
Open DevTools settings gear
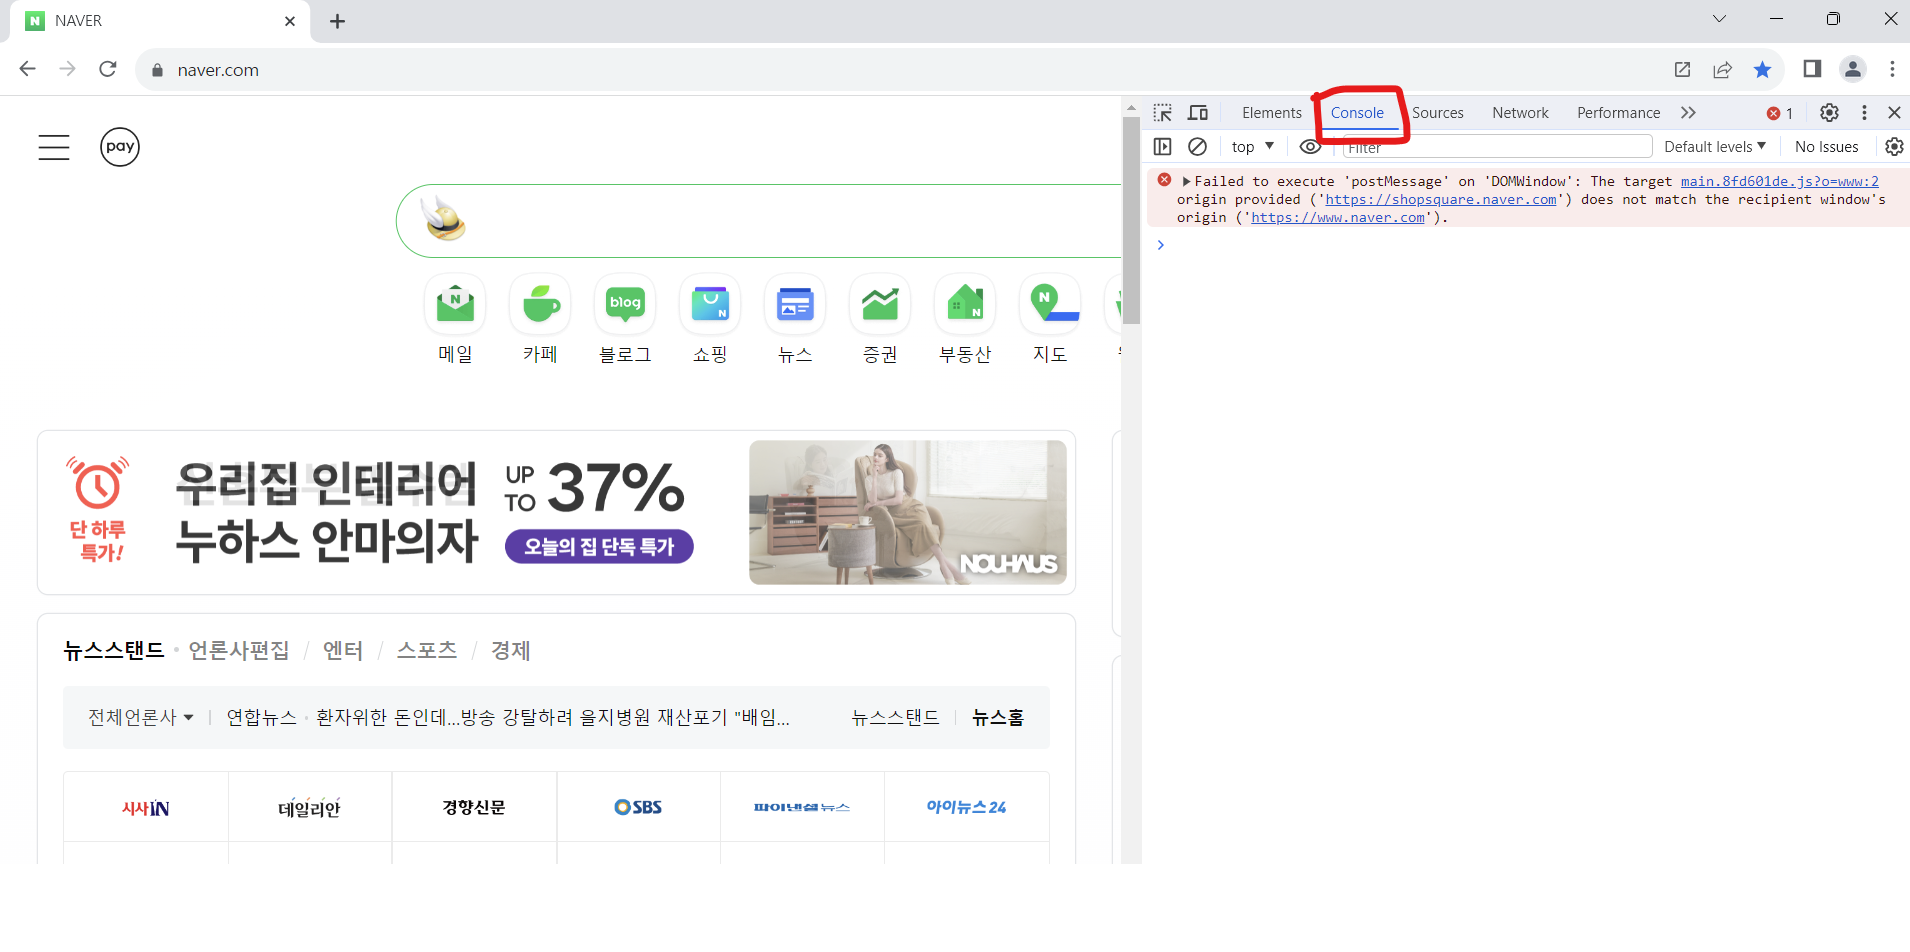[1829, 113]
